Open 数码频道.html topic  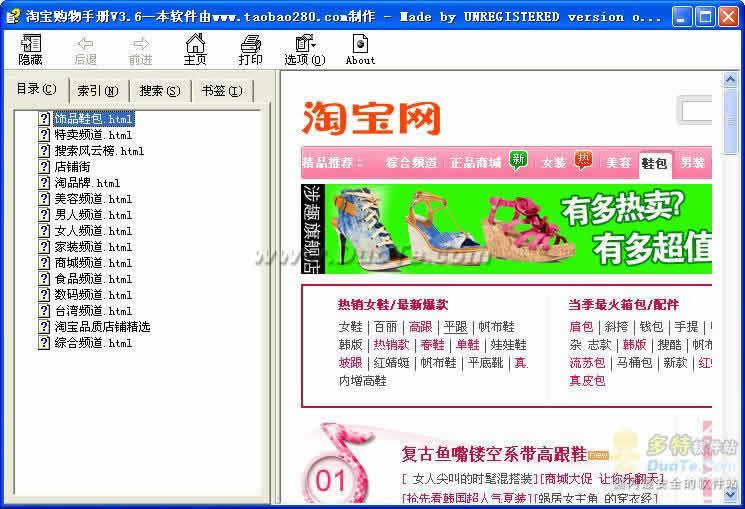[93, 295]
